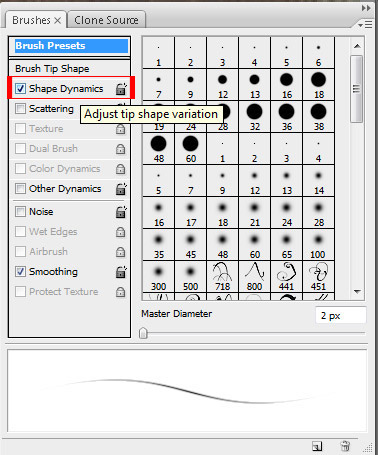Screen dimensions: 378x455
Task: Click the Airbrush lock icon
Action: (x=120, y=252)
